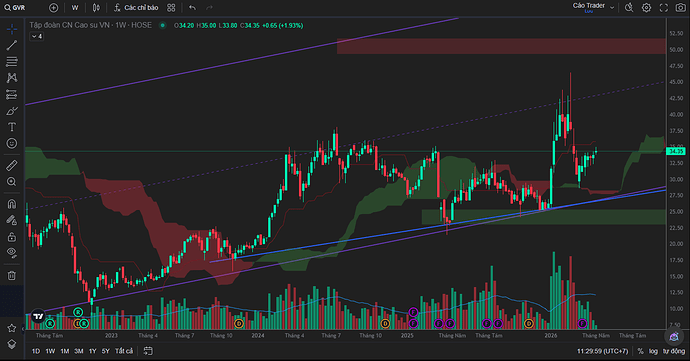Select the green support zone rectangle
The width and height of the screenshot is (690, 361).
543,217
